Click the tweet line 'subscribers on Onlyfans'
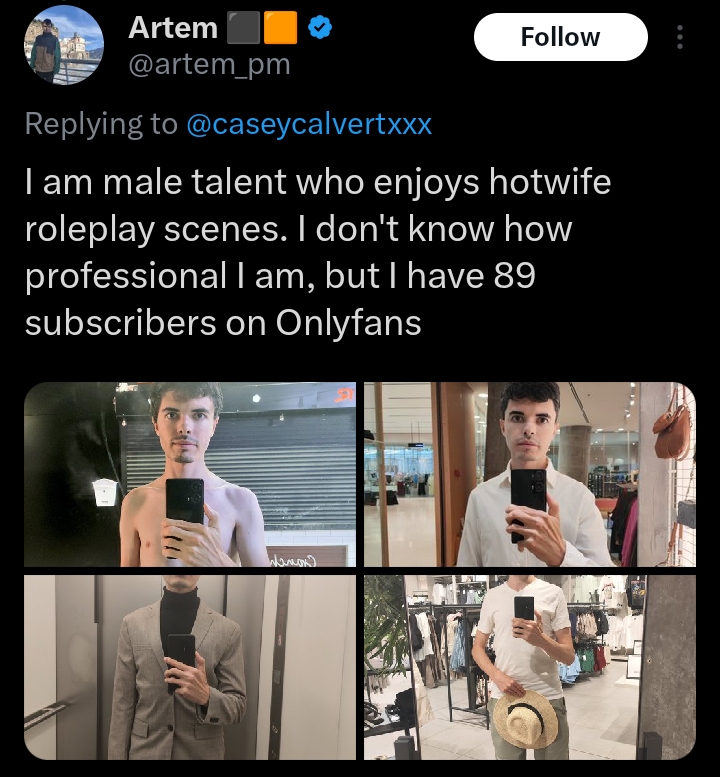The height and width of the screenshot is (777, 720). tap(223, 323)
